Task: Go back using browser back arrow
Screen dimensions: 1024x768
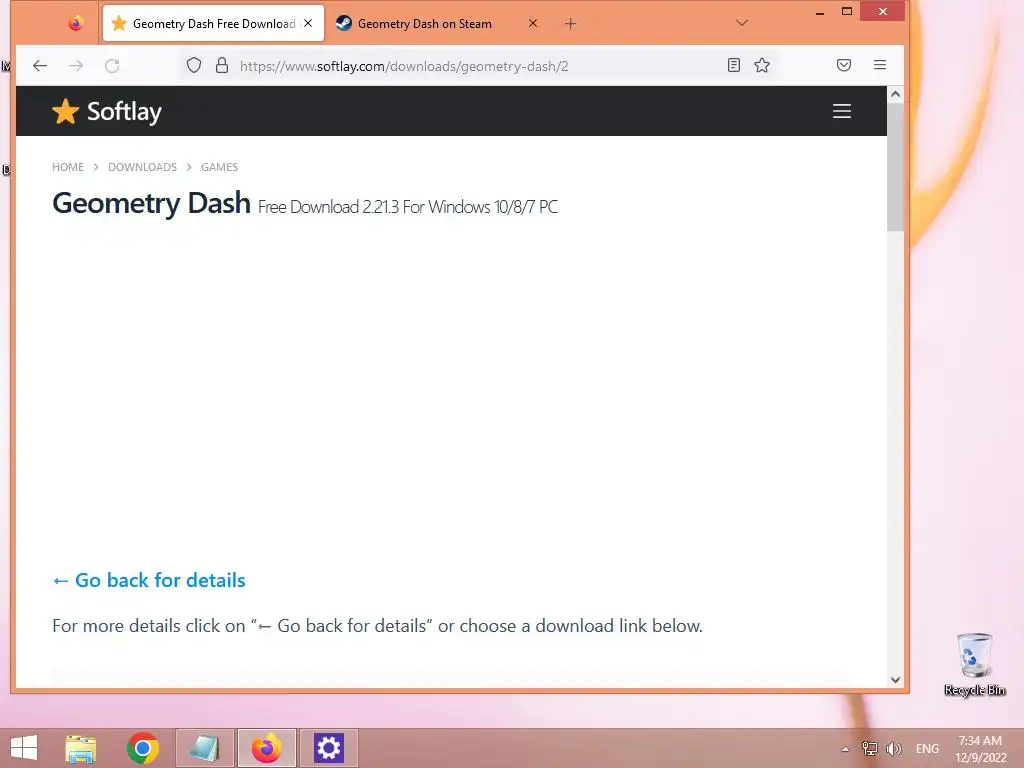Action: [x=40, y=65]
